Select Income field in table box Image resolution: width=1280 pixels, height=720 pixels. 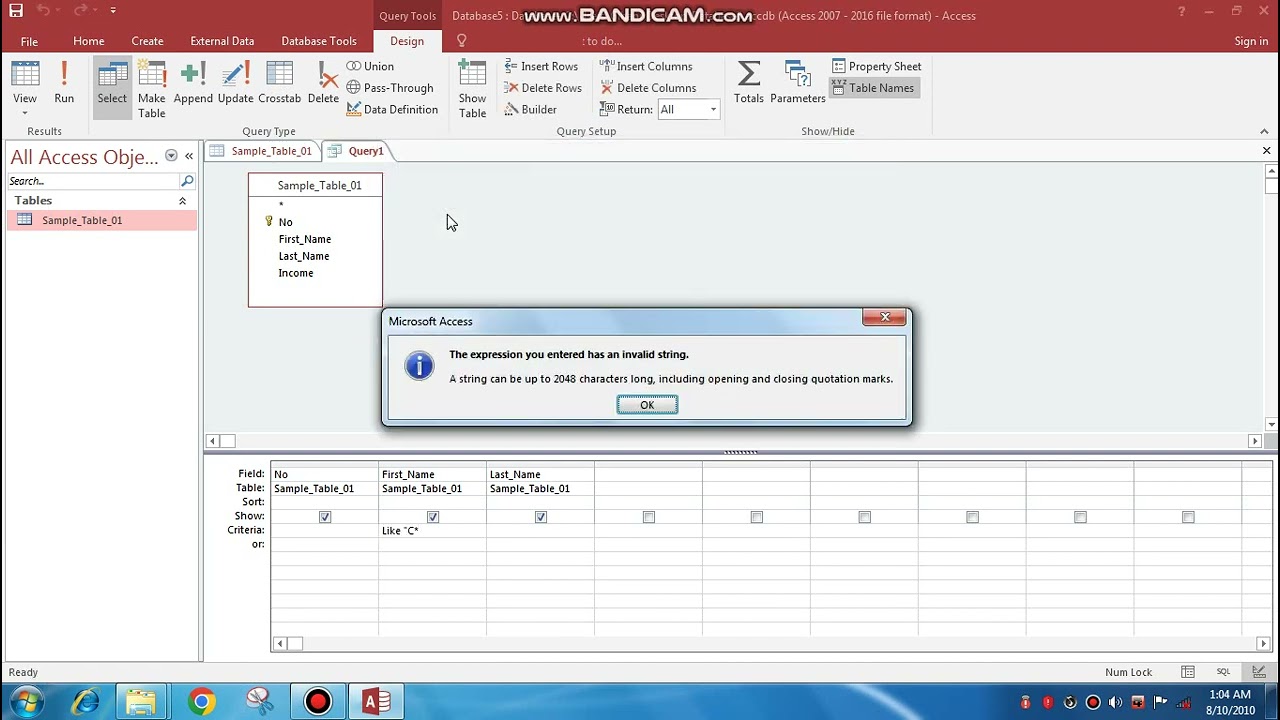(x=296, y=273)
